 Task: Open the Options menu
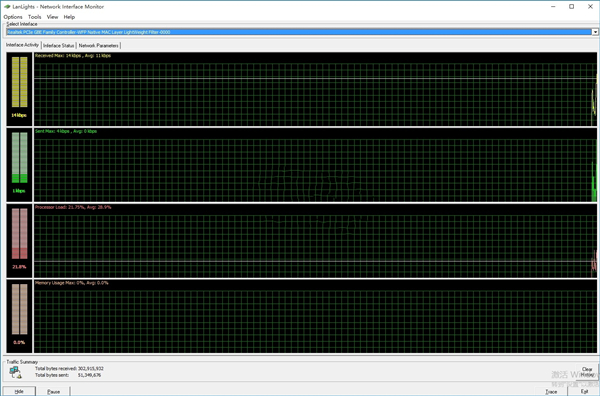pos(13,17)
